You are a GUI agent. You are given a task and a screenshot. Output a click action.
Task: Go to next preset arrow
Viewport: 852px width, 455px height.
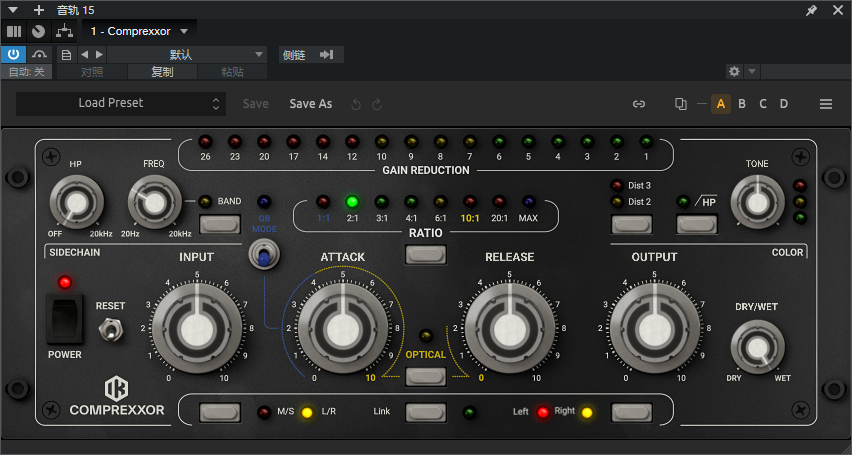[99, 54]
